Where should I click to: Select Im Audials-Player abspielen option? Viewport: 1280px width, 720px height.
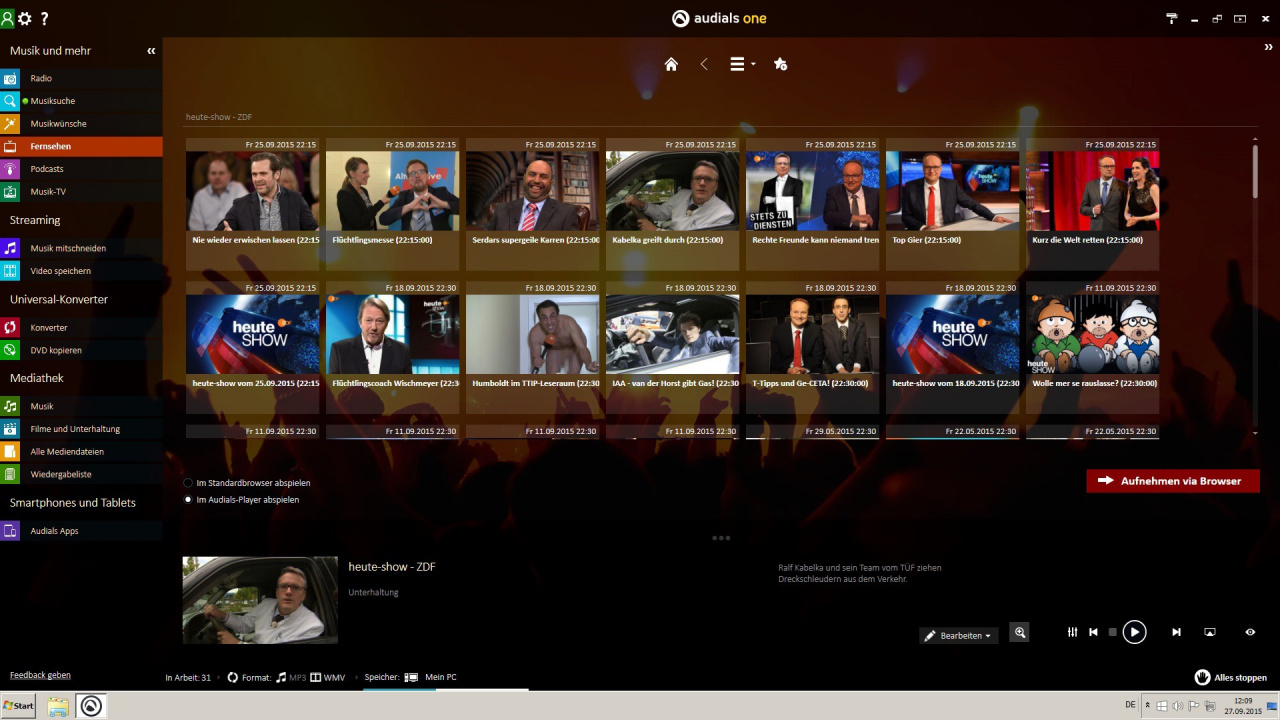[x=241, y=499]
